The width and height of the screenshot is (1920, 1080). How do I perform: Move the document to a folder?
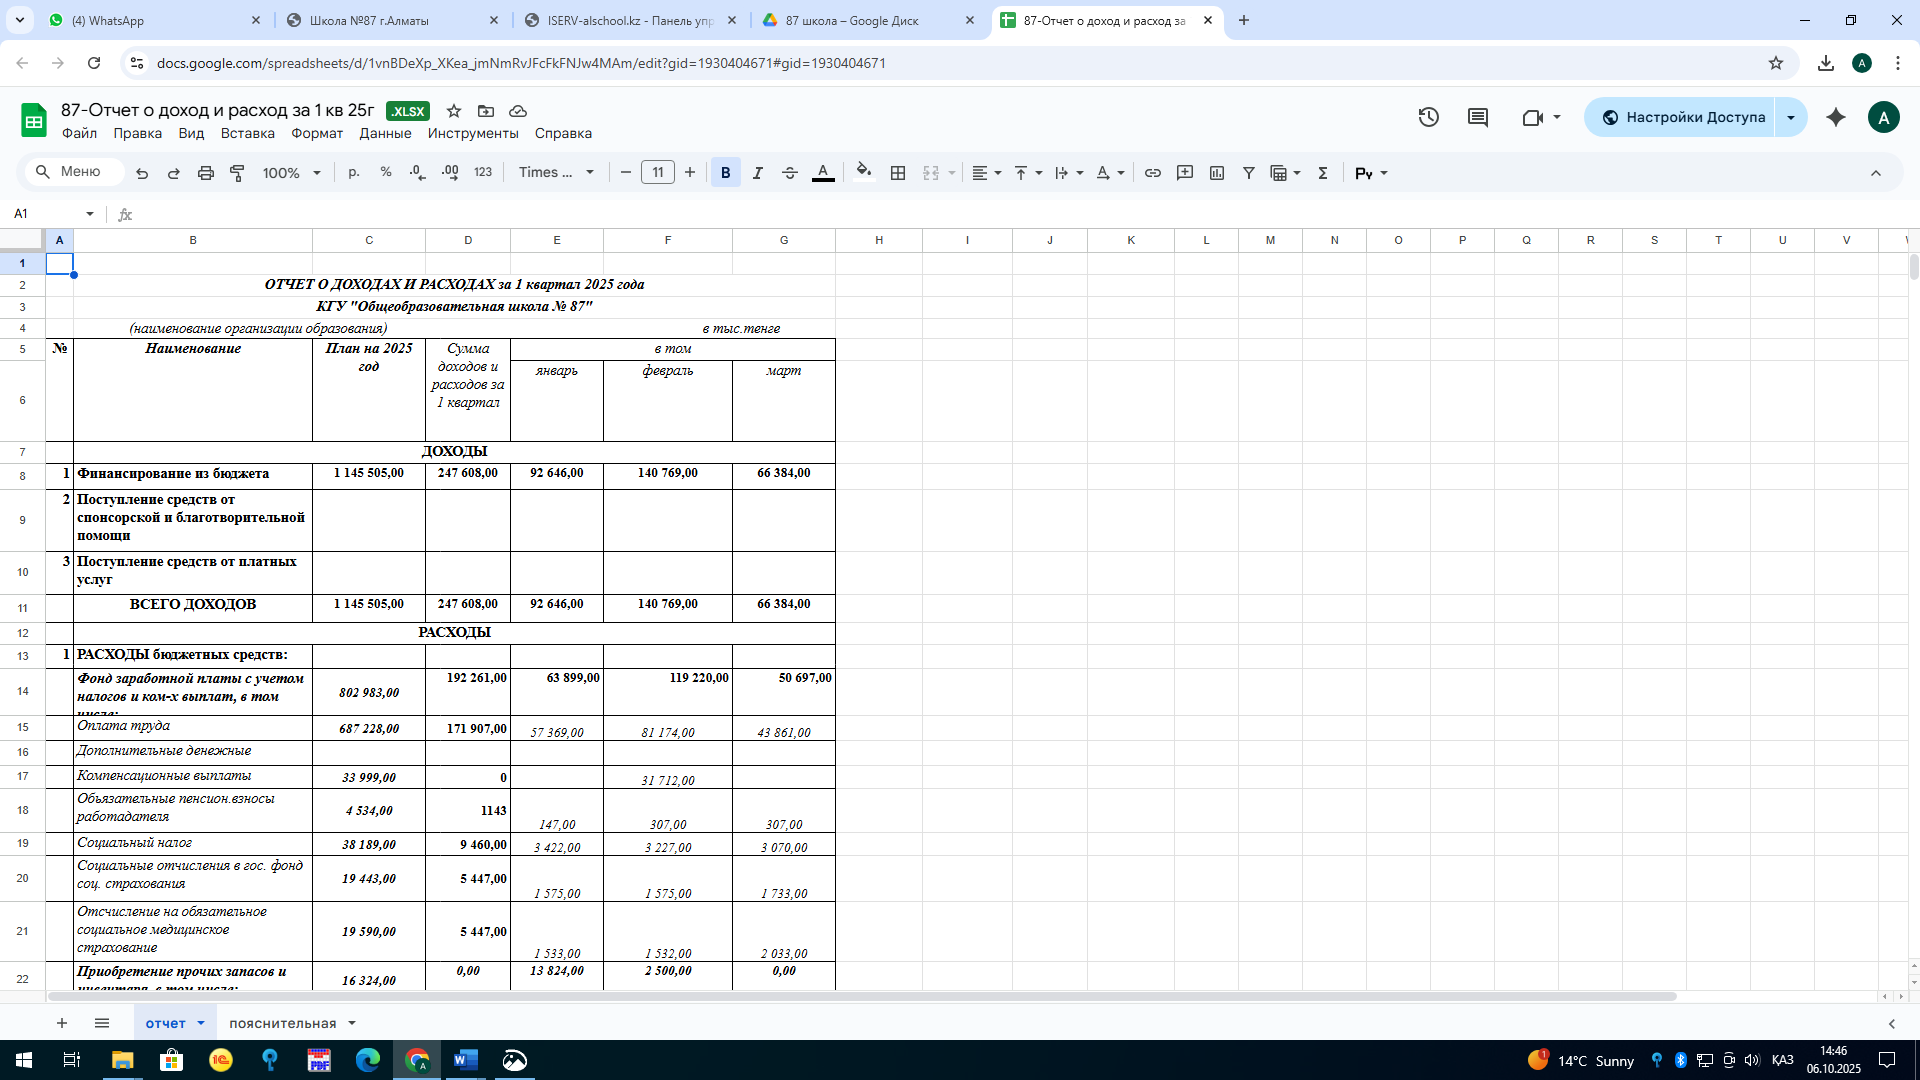pyautogui.click(x=486, y=111)
